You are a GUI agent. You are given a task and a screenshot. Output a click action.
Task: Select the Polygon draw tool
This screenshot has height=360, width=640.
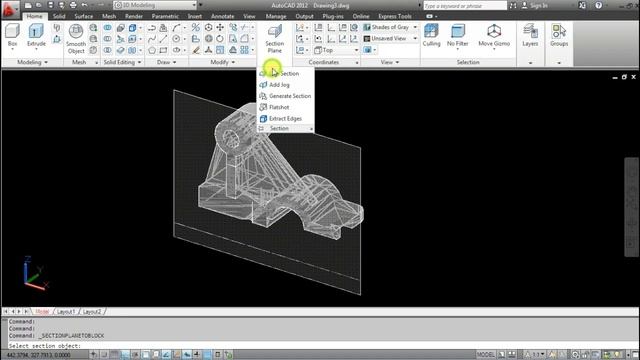click(152, 50)
